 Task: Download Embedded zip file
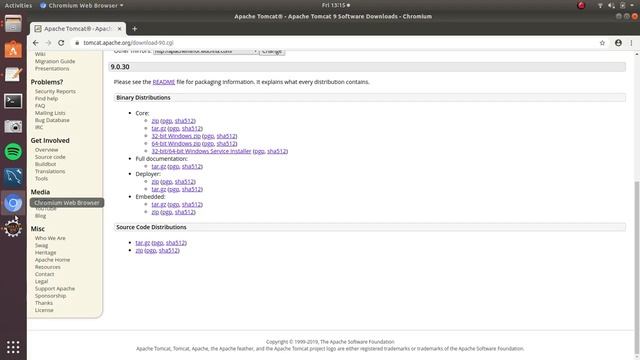(155, 212)
